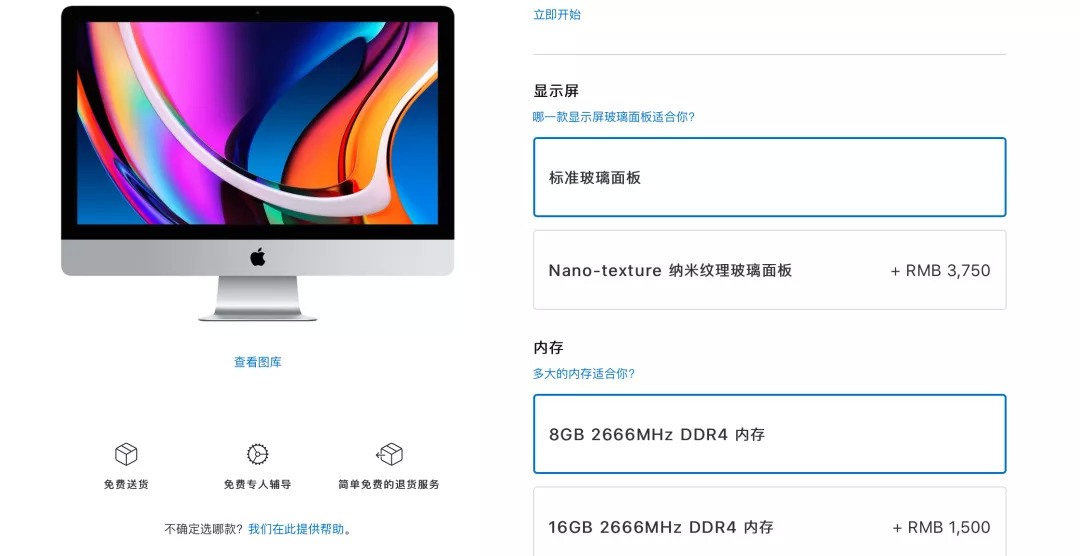Click the + RMB 1,500 price text
1080x556 pixels.
[942, 528]
